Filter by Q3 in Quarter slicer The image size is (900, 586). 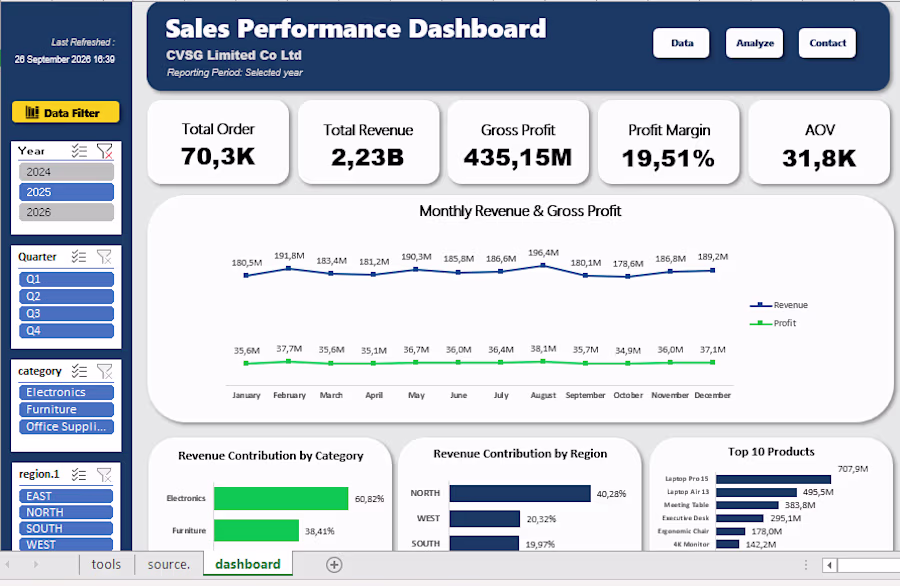click(67, 314)
